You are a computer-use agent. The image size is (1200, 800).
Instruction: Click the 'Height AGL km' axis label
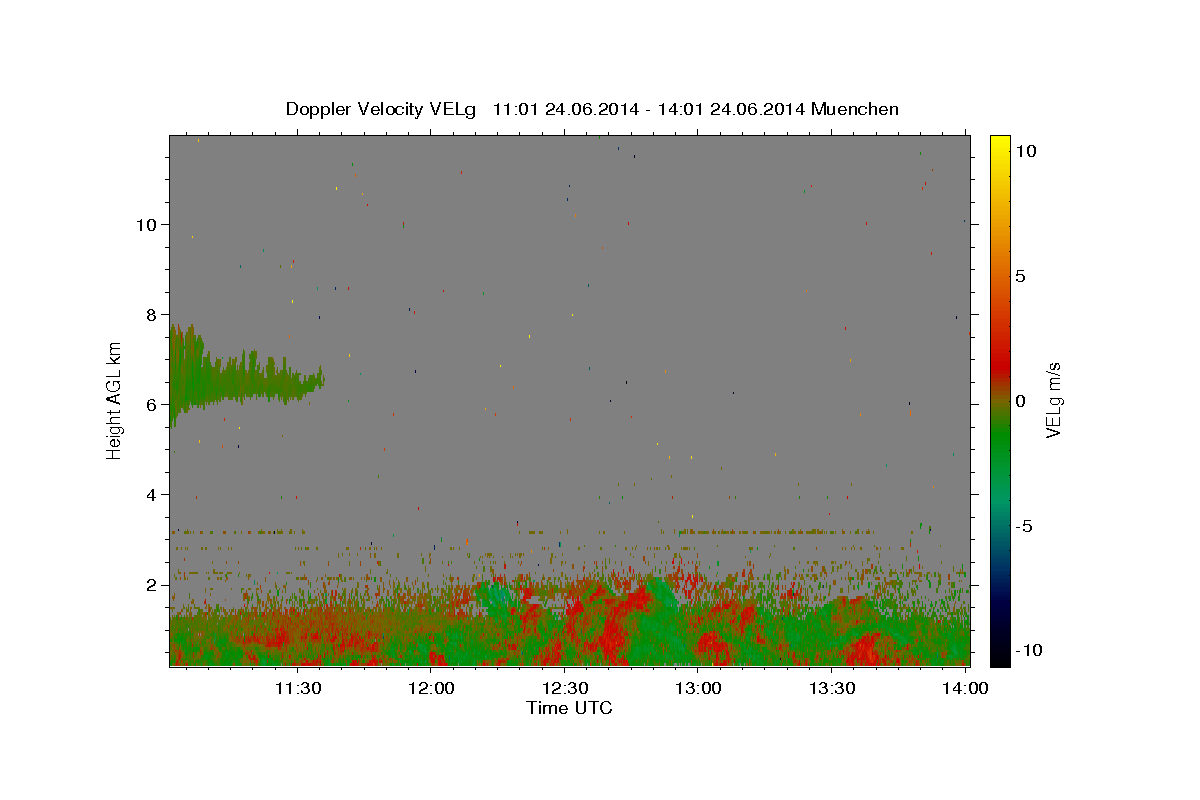tap(115, 399)
